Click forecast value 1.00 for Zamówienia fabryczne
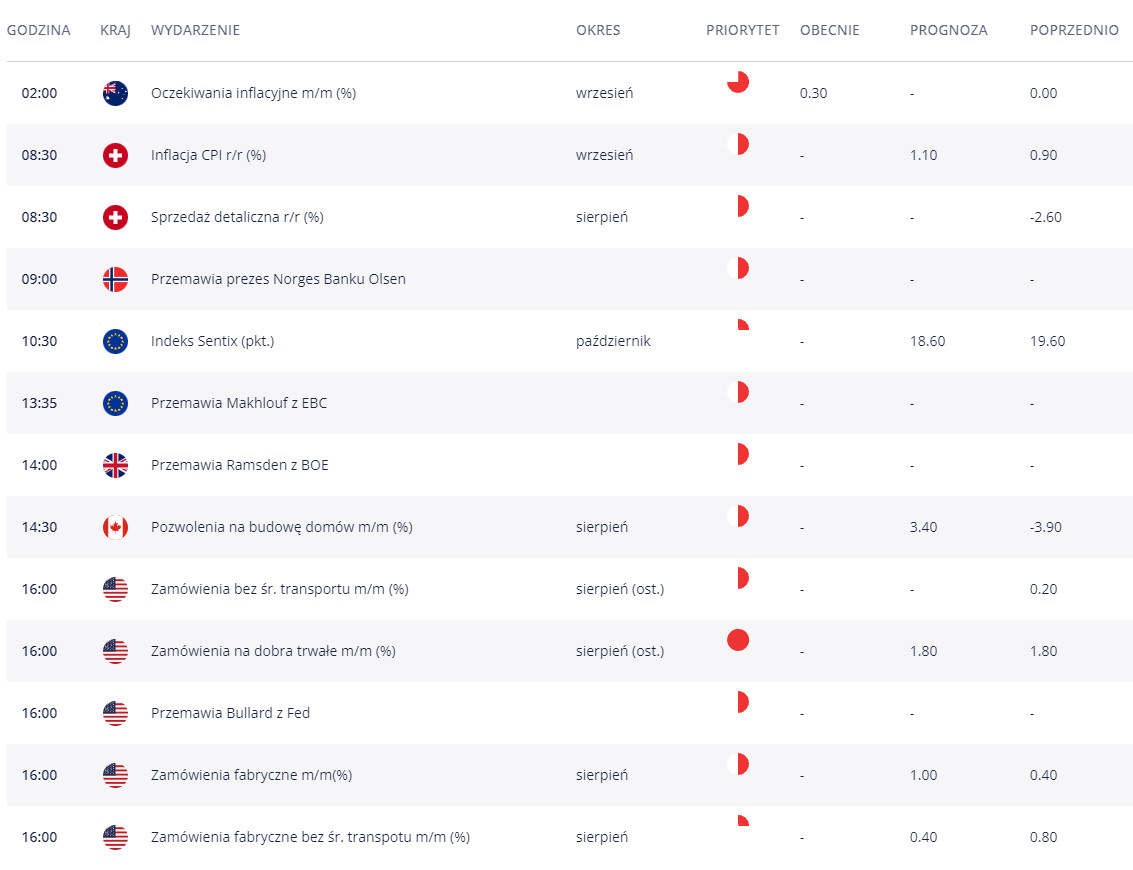The height and width of the screenshot is (870, 1133). 923,775
